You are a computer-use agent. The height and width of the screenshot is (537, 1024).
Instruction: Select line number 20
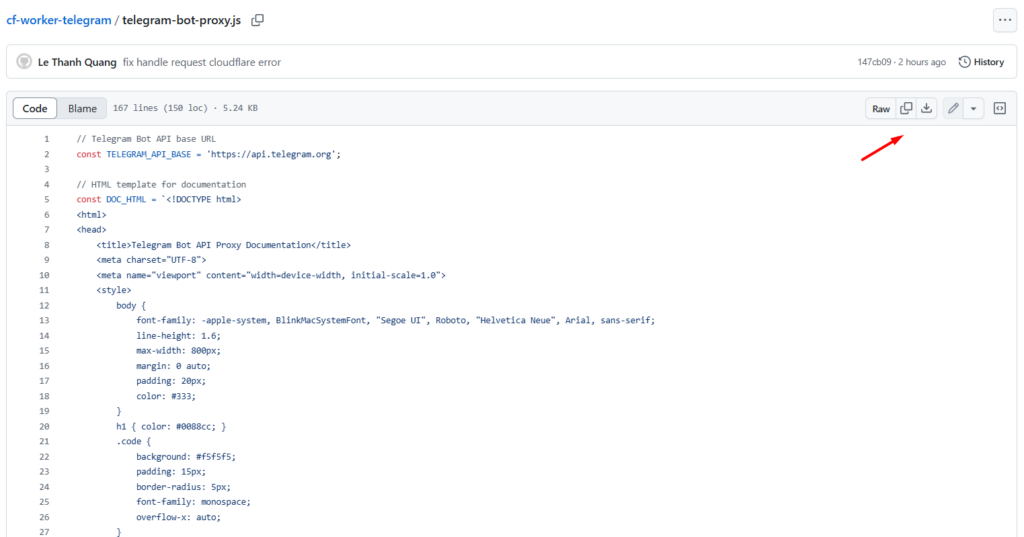coord(44,426)
